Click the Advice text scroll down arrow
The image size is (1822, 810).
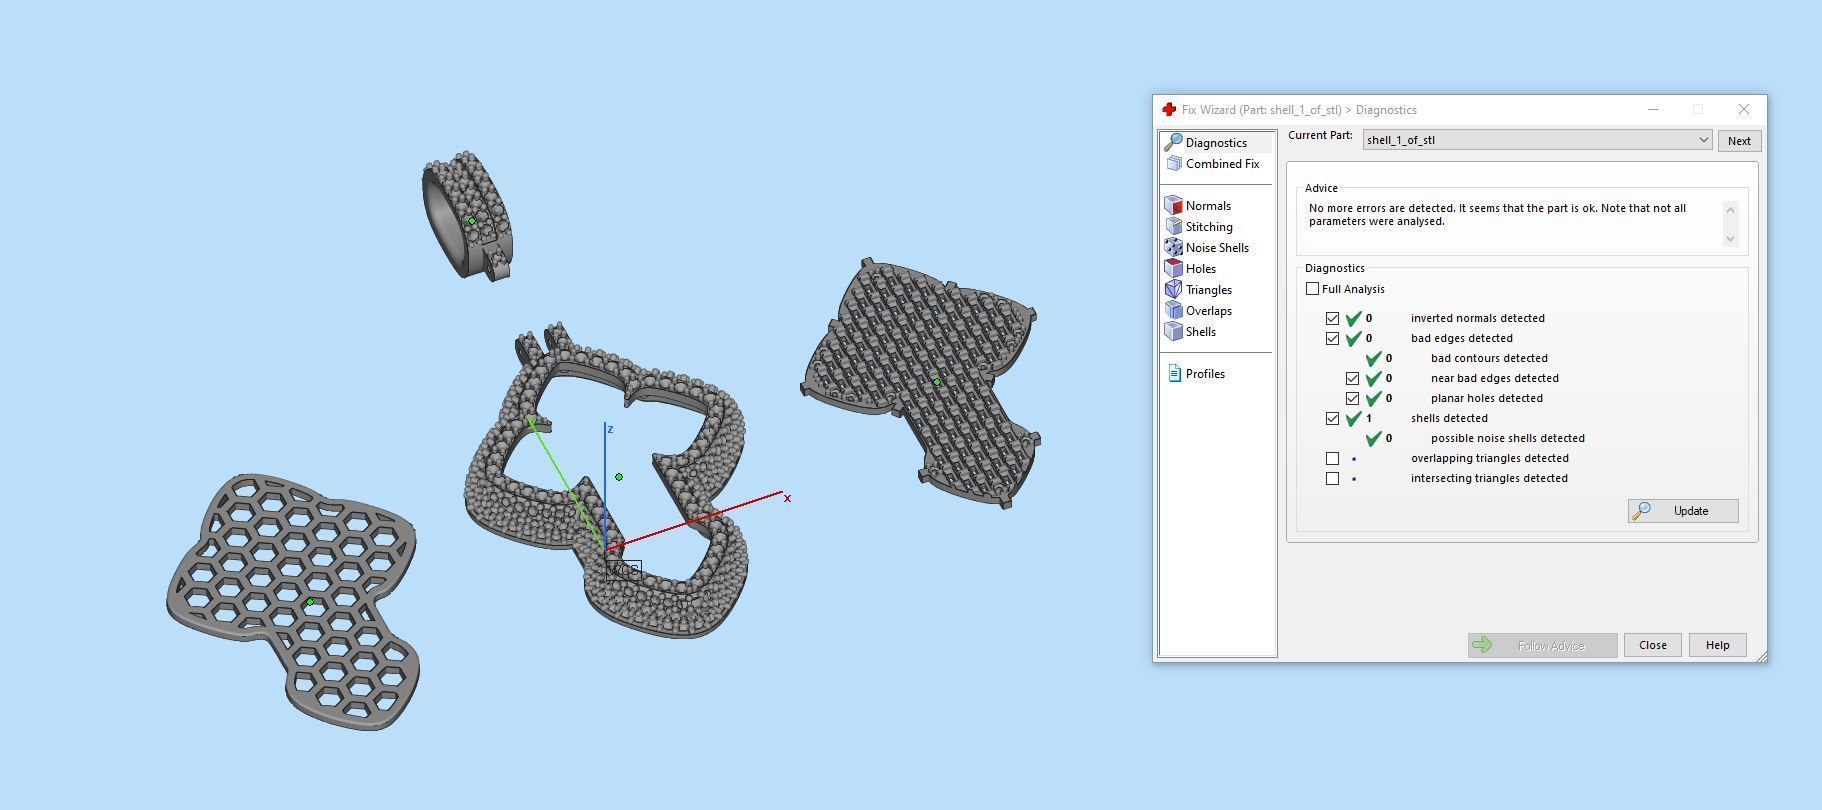point(1730,238)
